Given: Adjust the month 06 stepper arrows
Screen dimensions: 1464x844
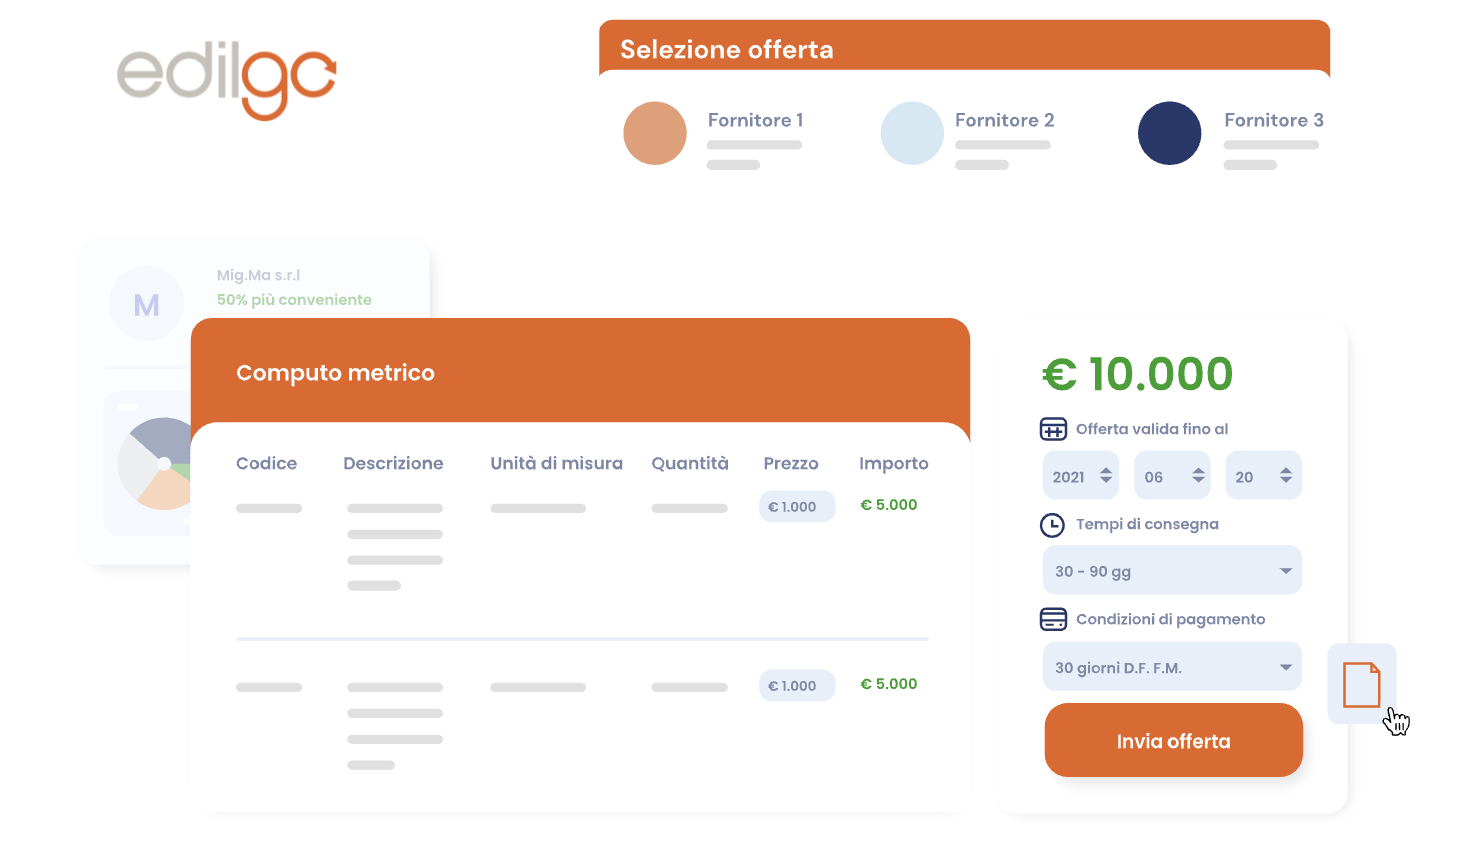Looking at the screenshot, I should coord(1198,476).
